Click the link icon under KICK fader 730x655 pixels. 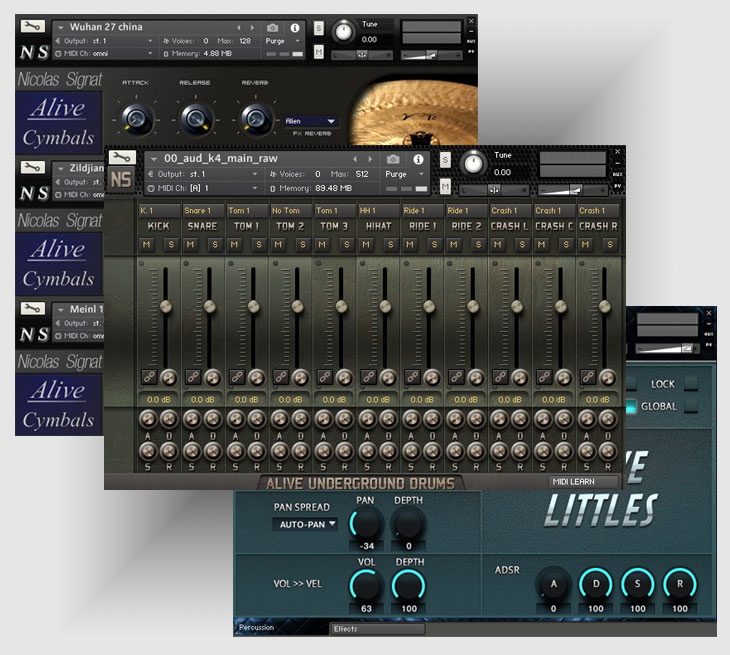click(147, 376)
